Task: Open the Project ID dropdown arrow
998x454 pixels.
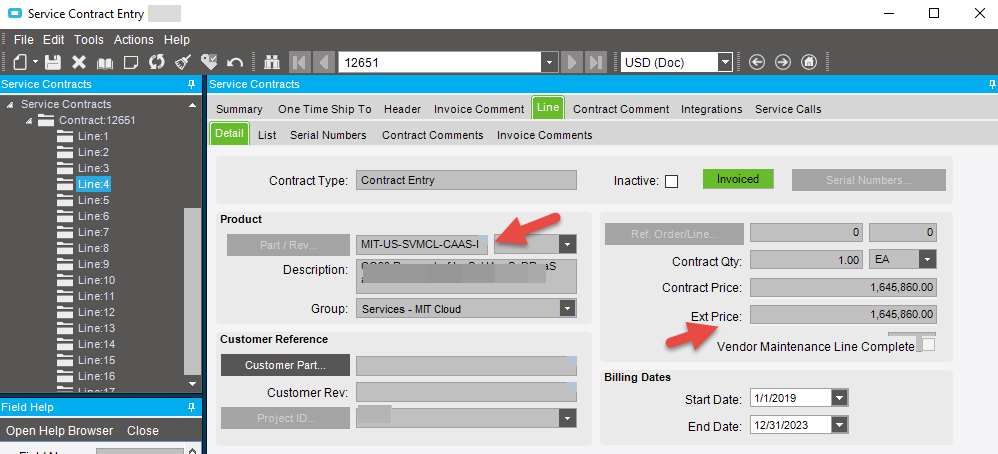Action: click(567, 418)
